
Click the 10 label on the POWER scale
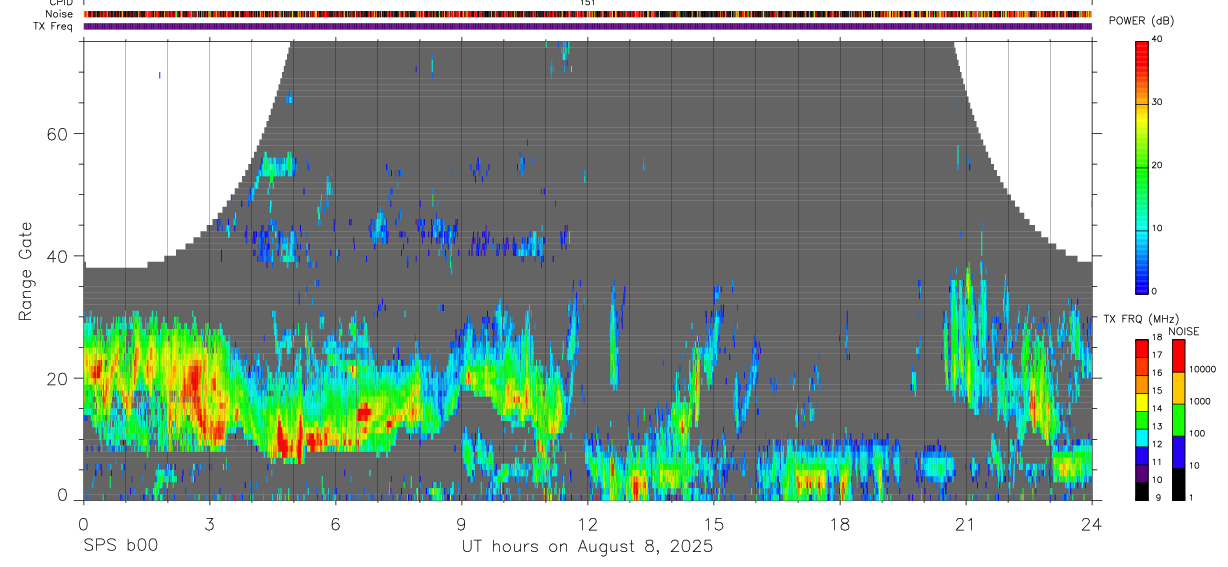pyautogui.click(x=1157, y=228)
